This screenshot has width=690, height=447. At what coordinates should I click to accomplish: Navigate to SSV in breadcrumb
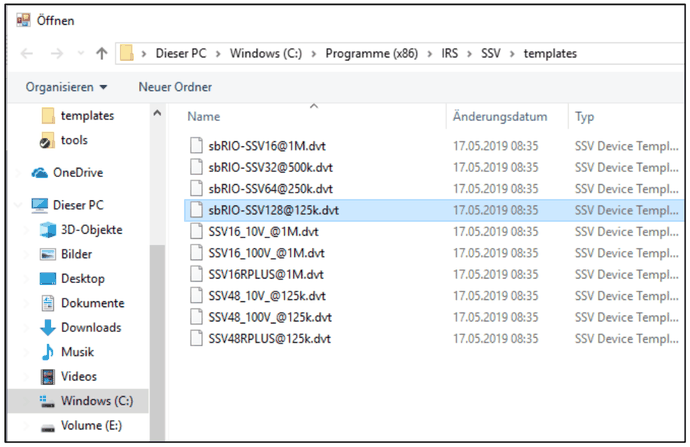click(x=491, y=53)
